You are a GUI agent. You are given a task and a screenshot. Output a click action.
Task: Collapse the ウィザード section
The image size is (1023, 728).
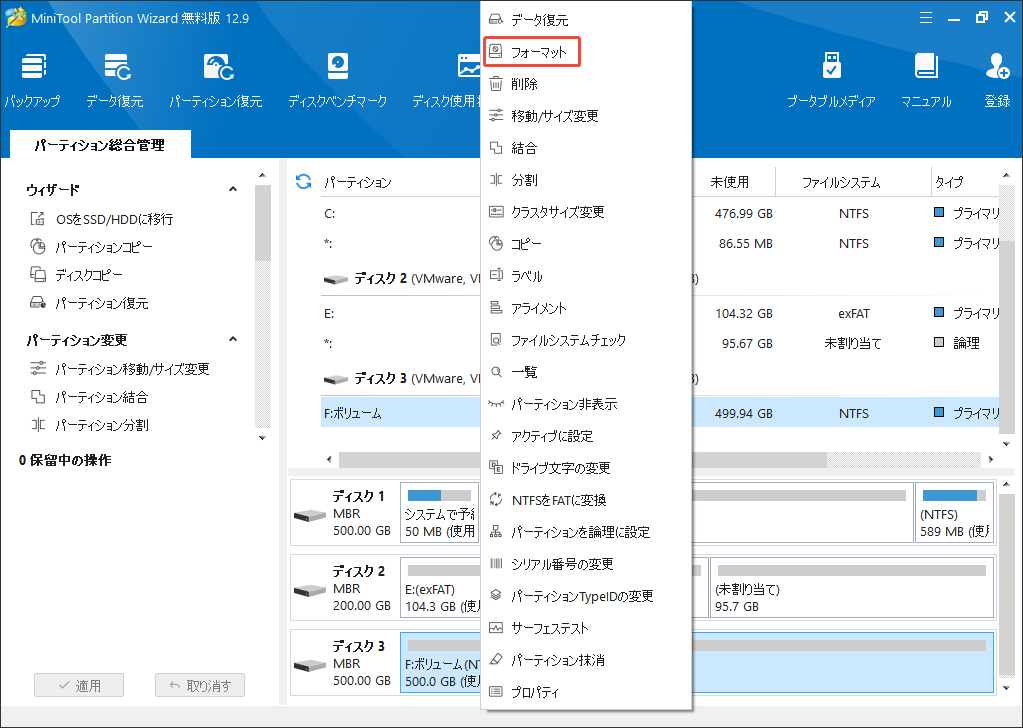tap(233, 189)
